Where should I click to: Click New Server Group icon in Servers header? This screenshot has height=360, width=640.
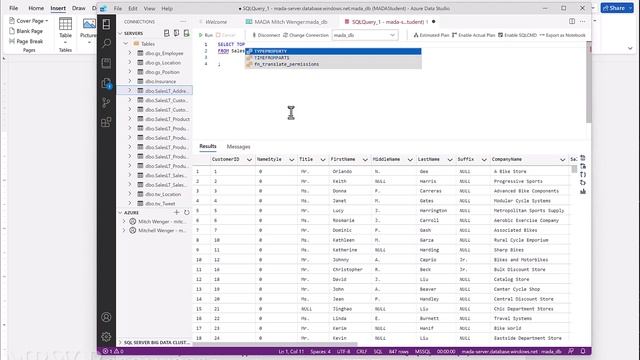[x=176, y=33]
